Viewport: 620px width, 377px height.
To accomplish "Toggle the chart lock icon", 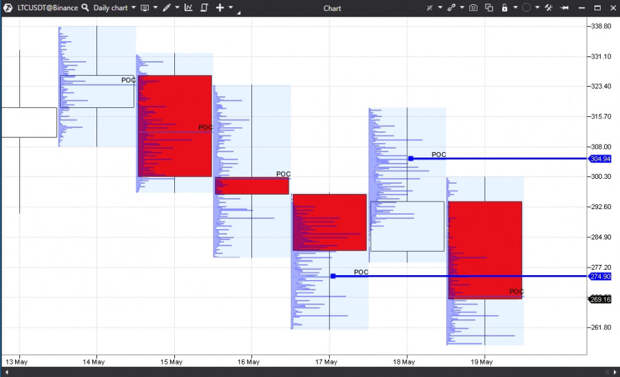I will (x=505, y=8).
